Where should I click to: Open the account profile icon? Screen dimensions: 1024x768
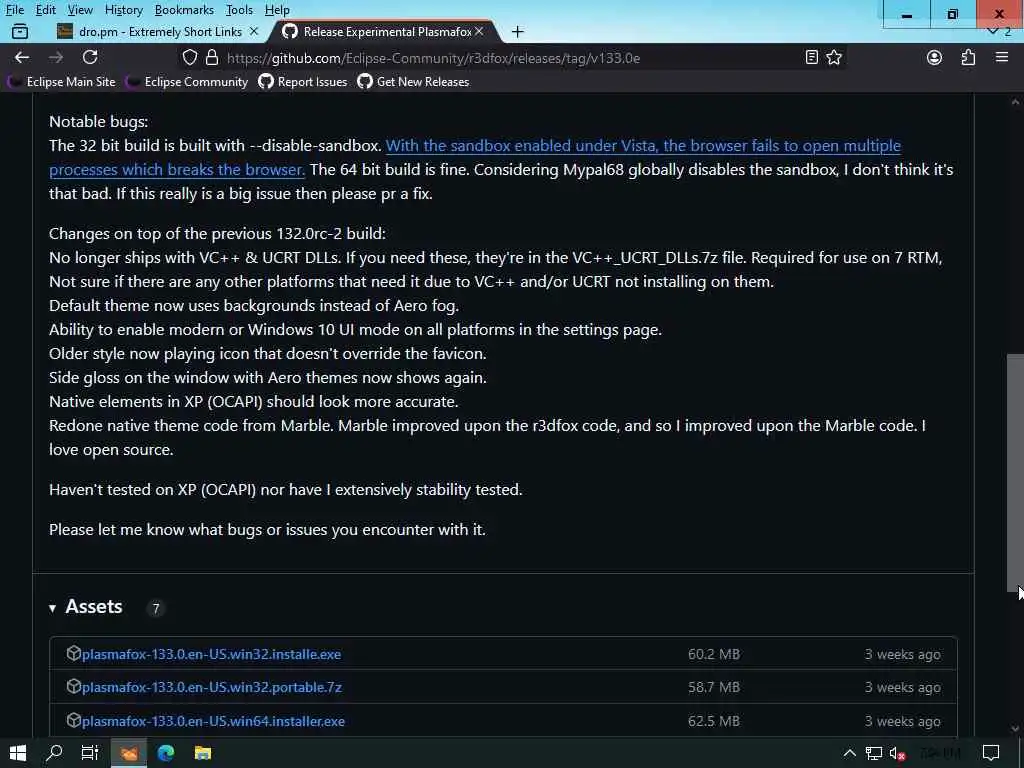(x=935, y=57)
